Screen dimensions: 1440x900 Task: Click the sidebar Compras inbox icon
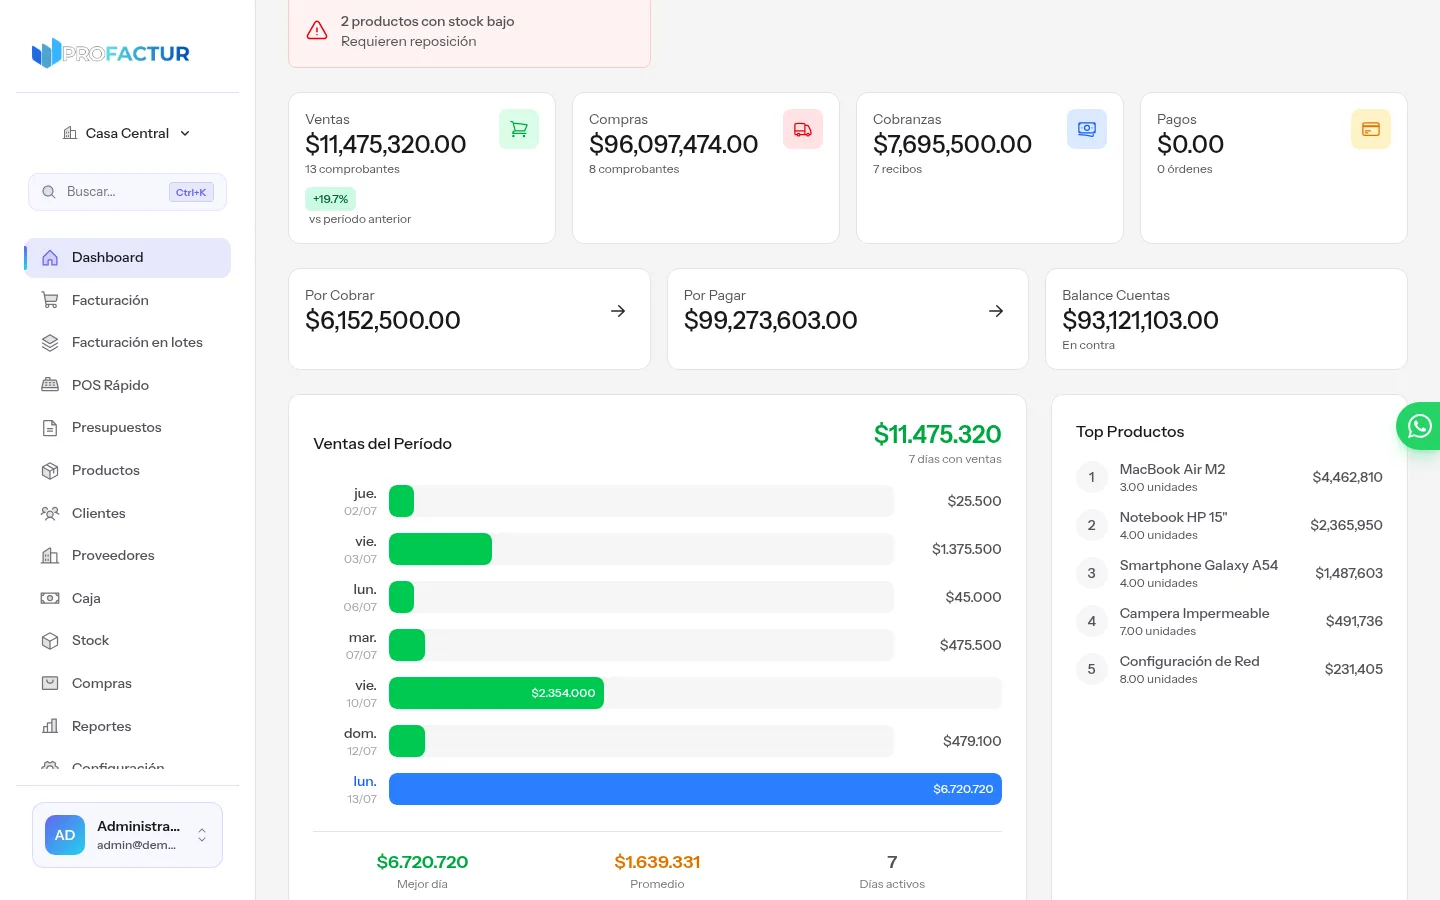[50, 683]
